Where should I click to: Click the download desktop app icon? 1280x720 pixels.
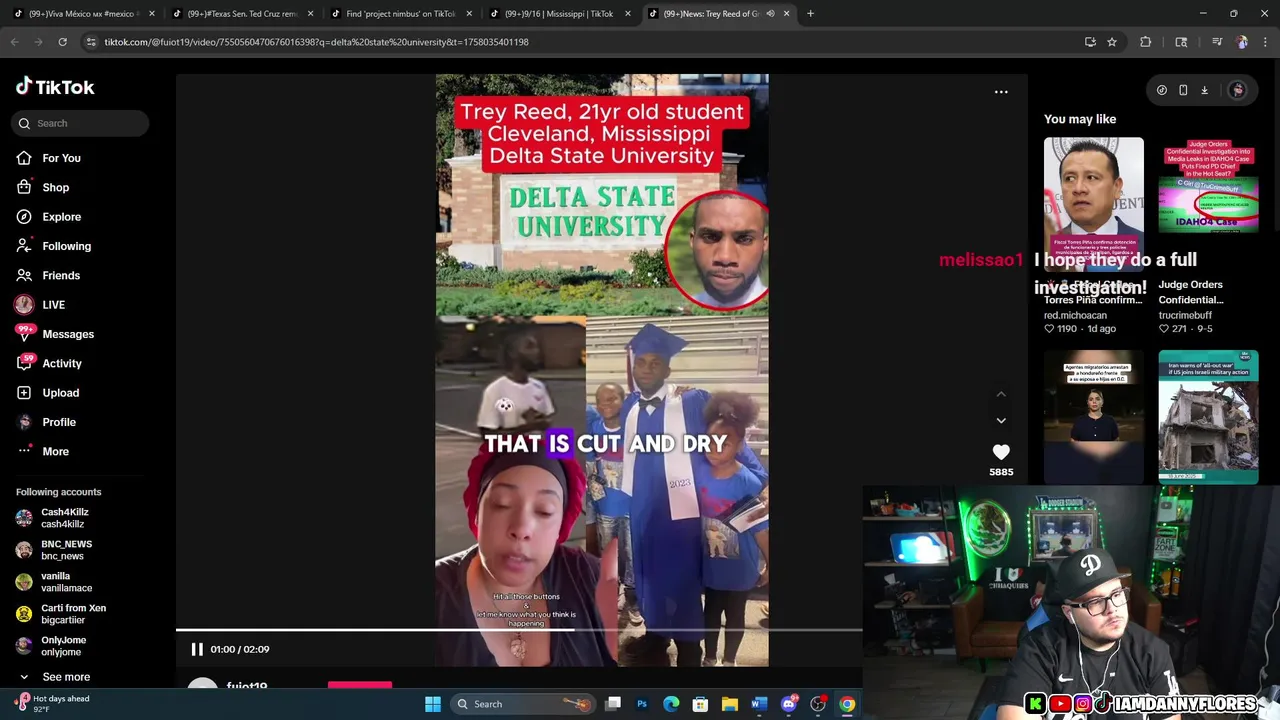click(x=1204, y=90)
